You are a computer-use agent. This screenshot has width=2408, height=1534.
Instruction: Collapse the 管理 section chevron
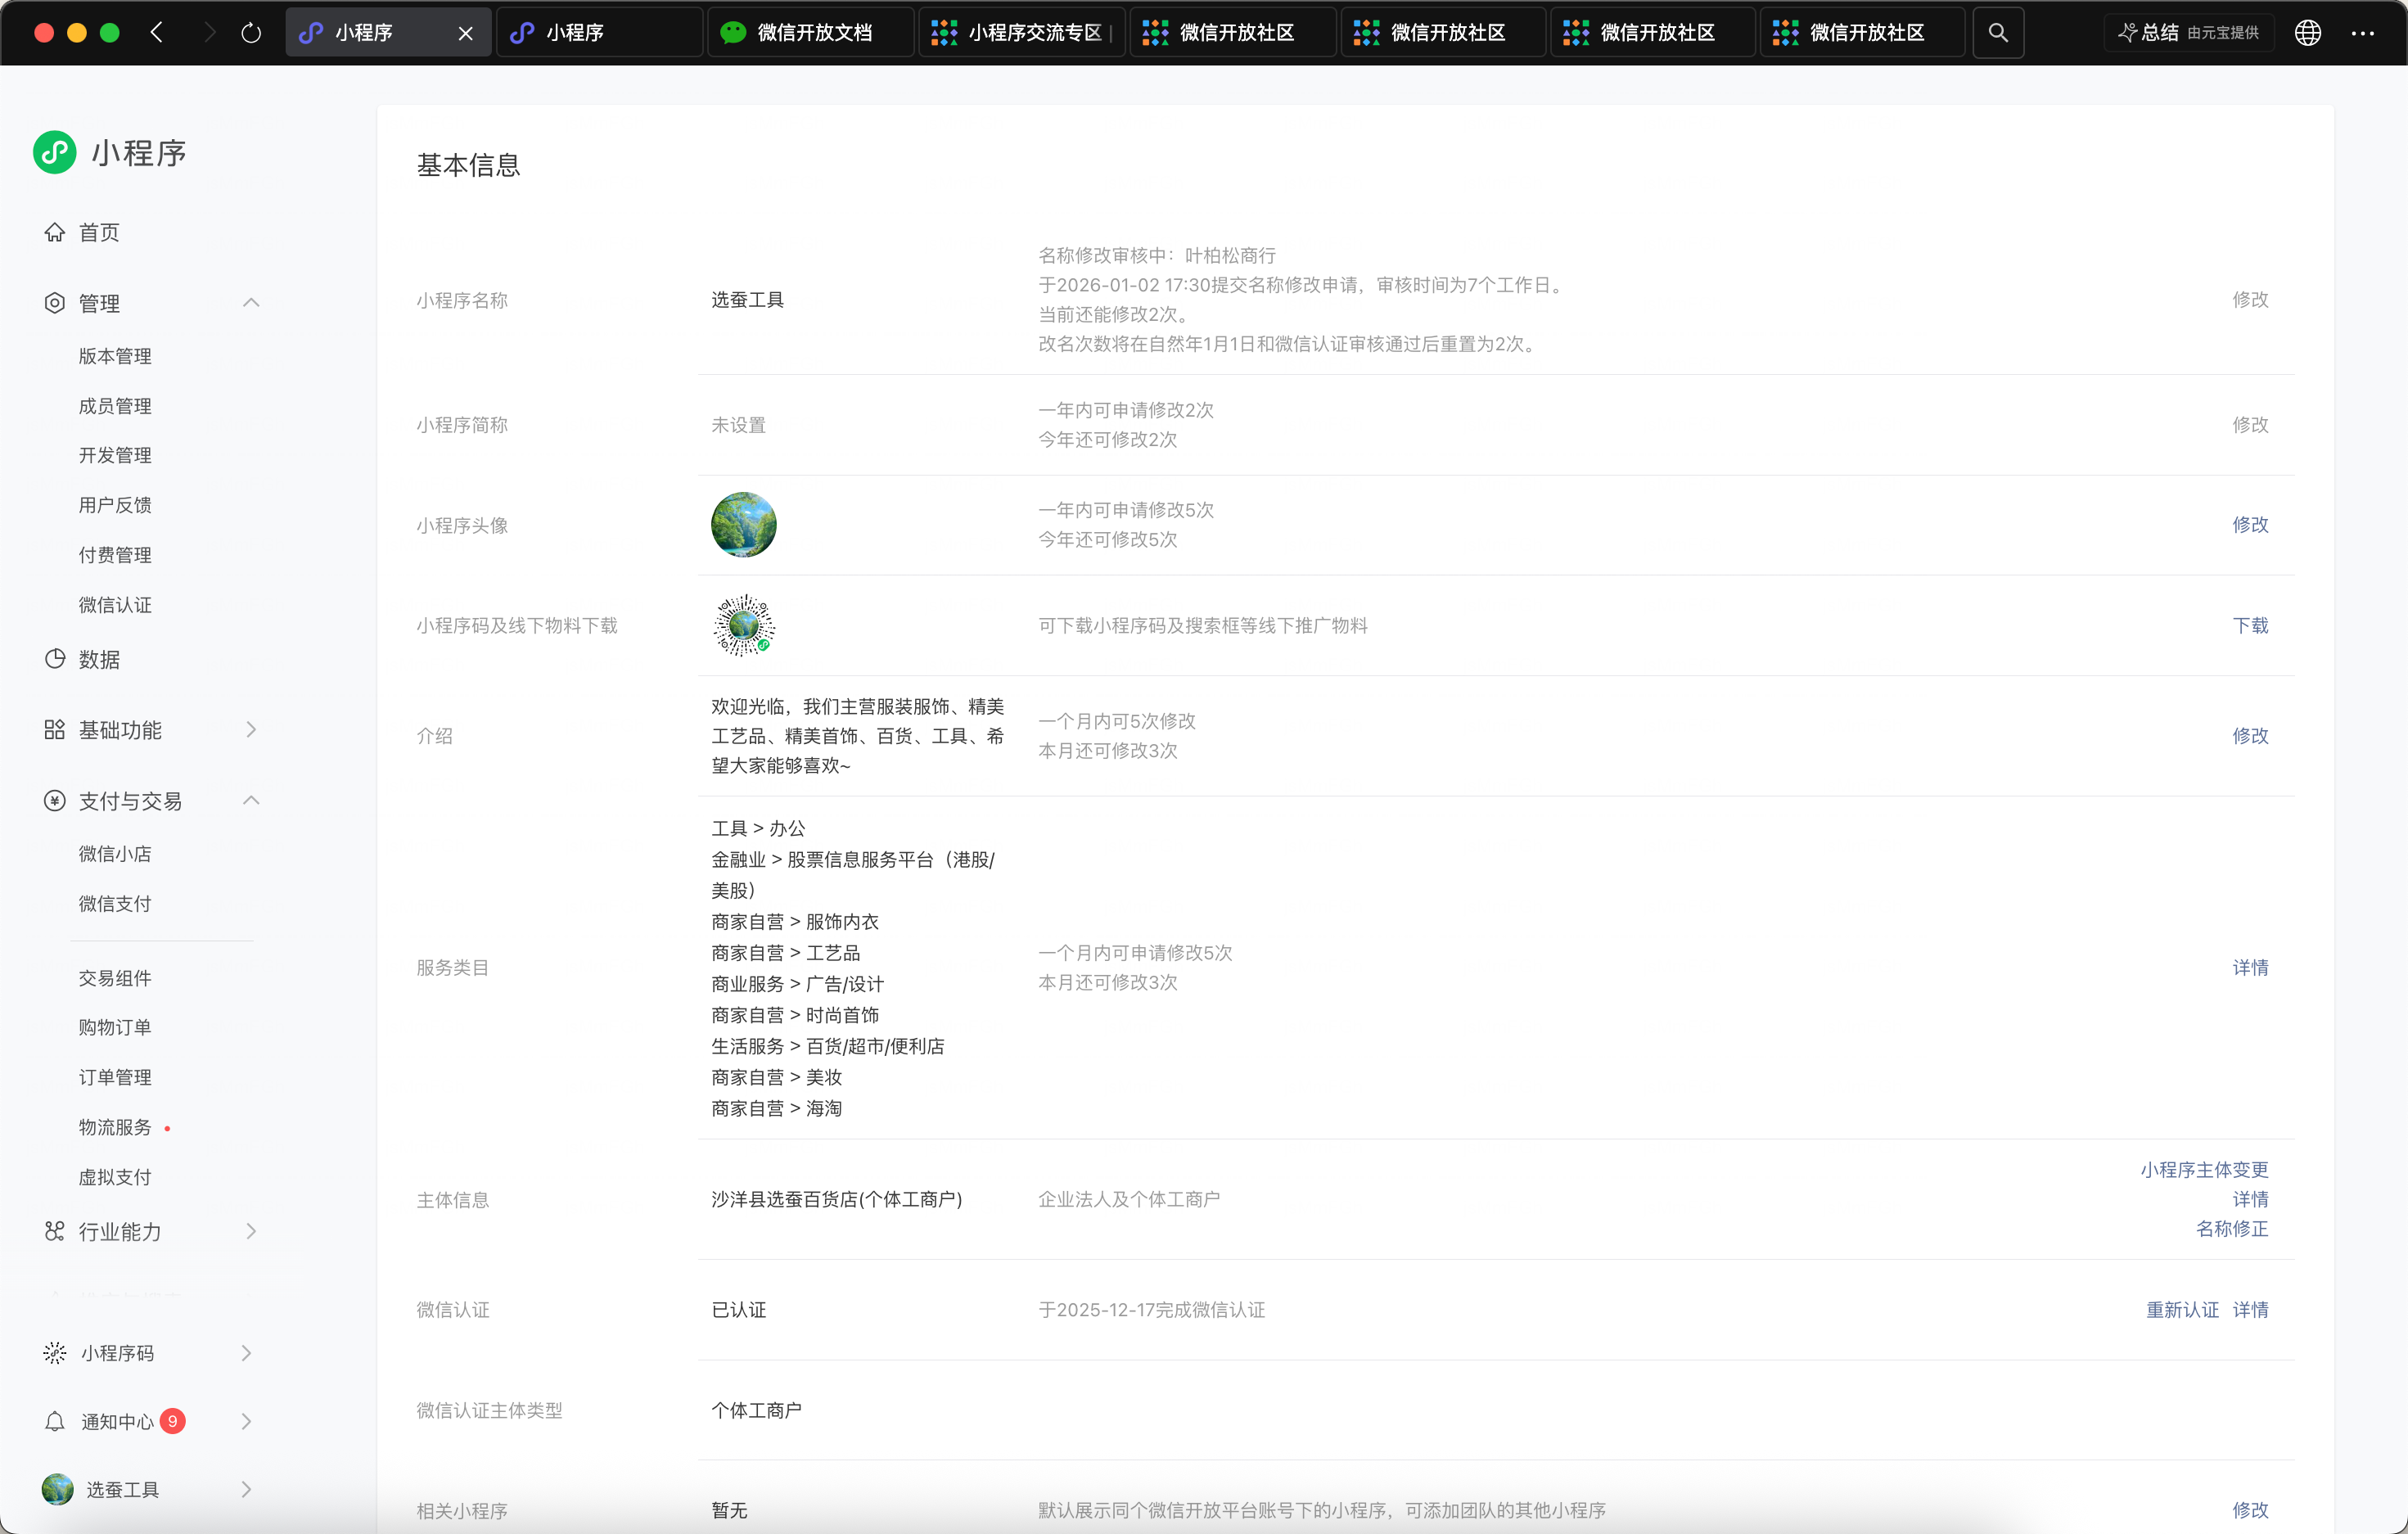[x=251, y=303]
